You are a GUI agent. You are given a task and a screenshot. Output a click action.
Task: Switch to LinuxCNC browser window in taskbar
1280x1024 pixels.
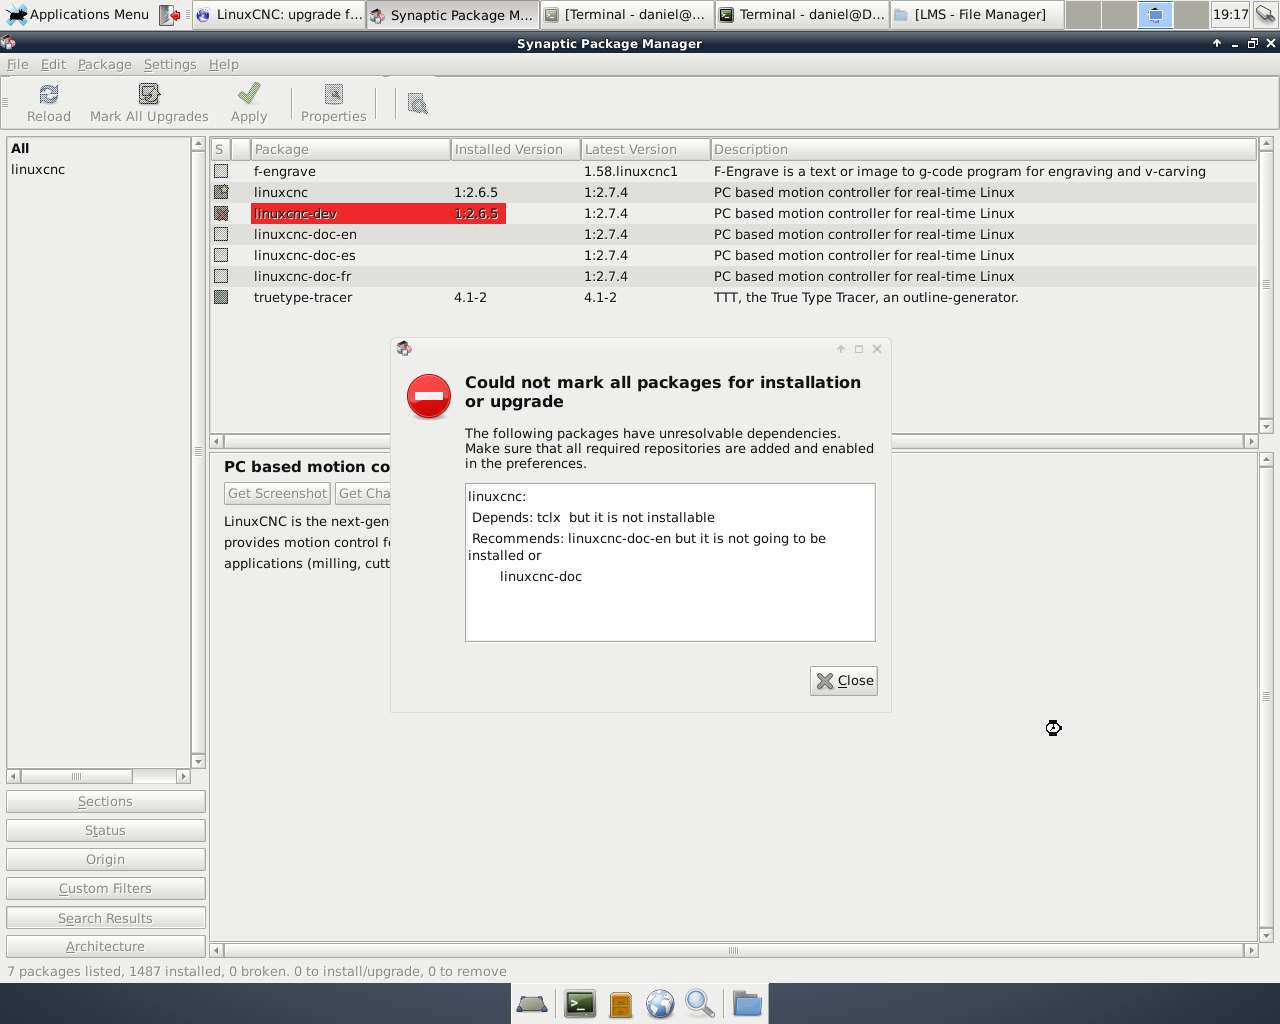click(279, 15)
